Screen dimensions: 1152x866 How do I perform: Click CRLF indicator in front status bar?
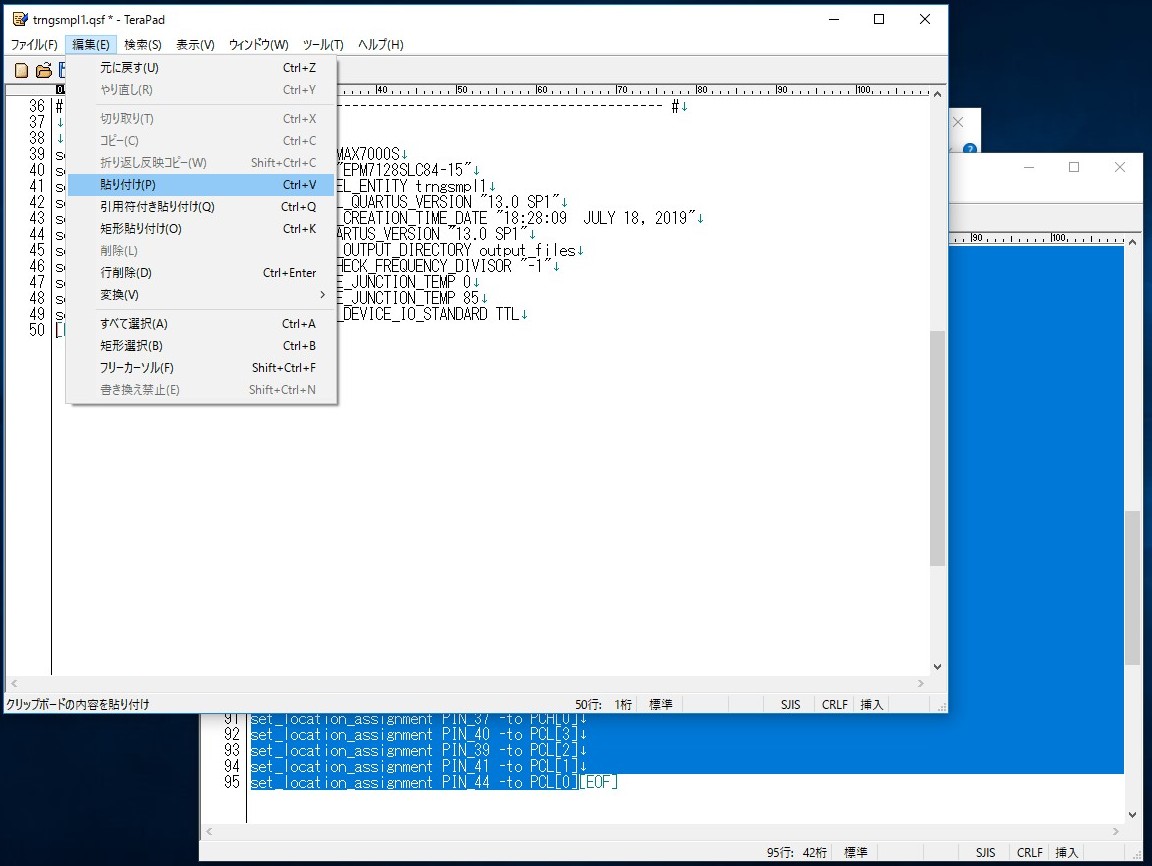click(x=835, y=704)
